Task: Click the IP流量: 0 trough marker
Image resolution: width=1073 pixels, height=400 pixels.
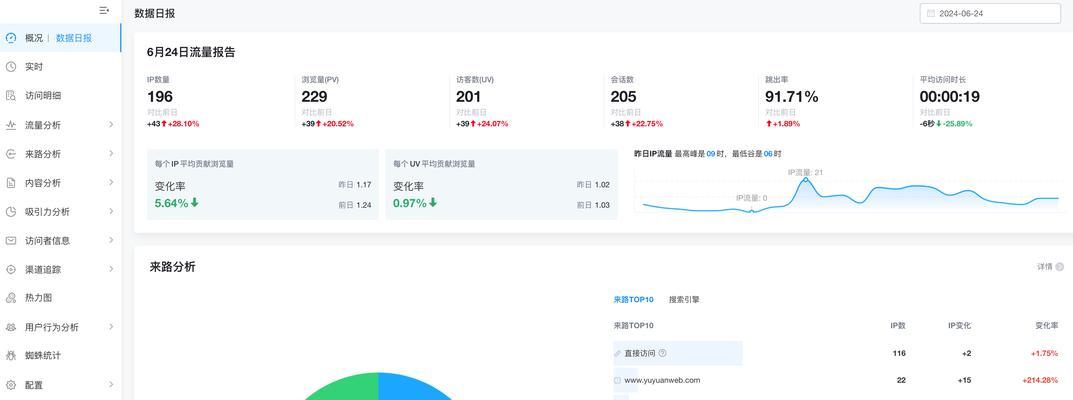Action: [752, 211]
